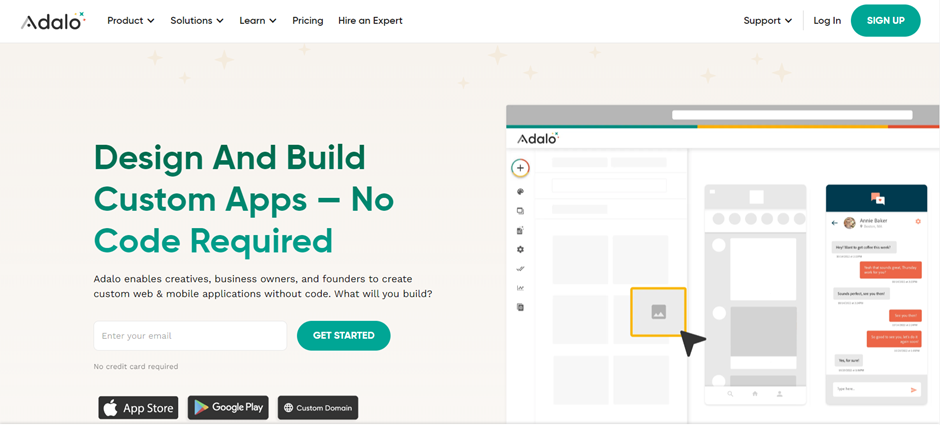Focus the Enter your email field

(x=190, y=336)
